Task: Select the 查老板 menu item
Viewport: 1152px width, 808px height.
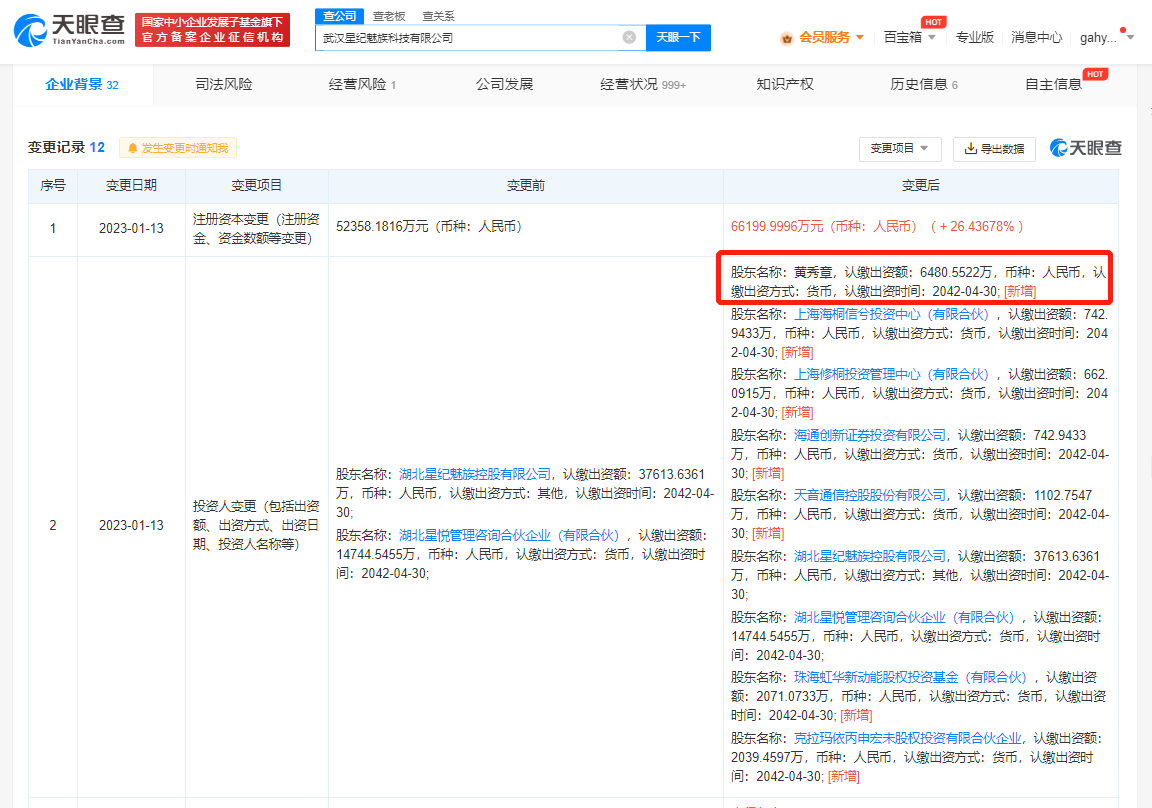Action: tap(390, 15)
